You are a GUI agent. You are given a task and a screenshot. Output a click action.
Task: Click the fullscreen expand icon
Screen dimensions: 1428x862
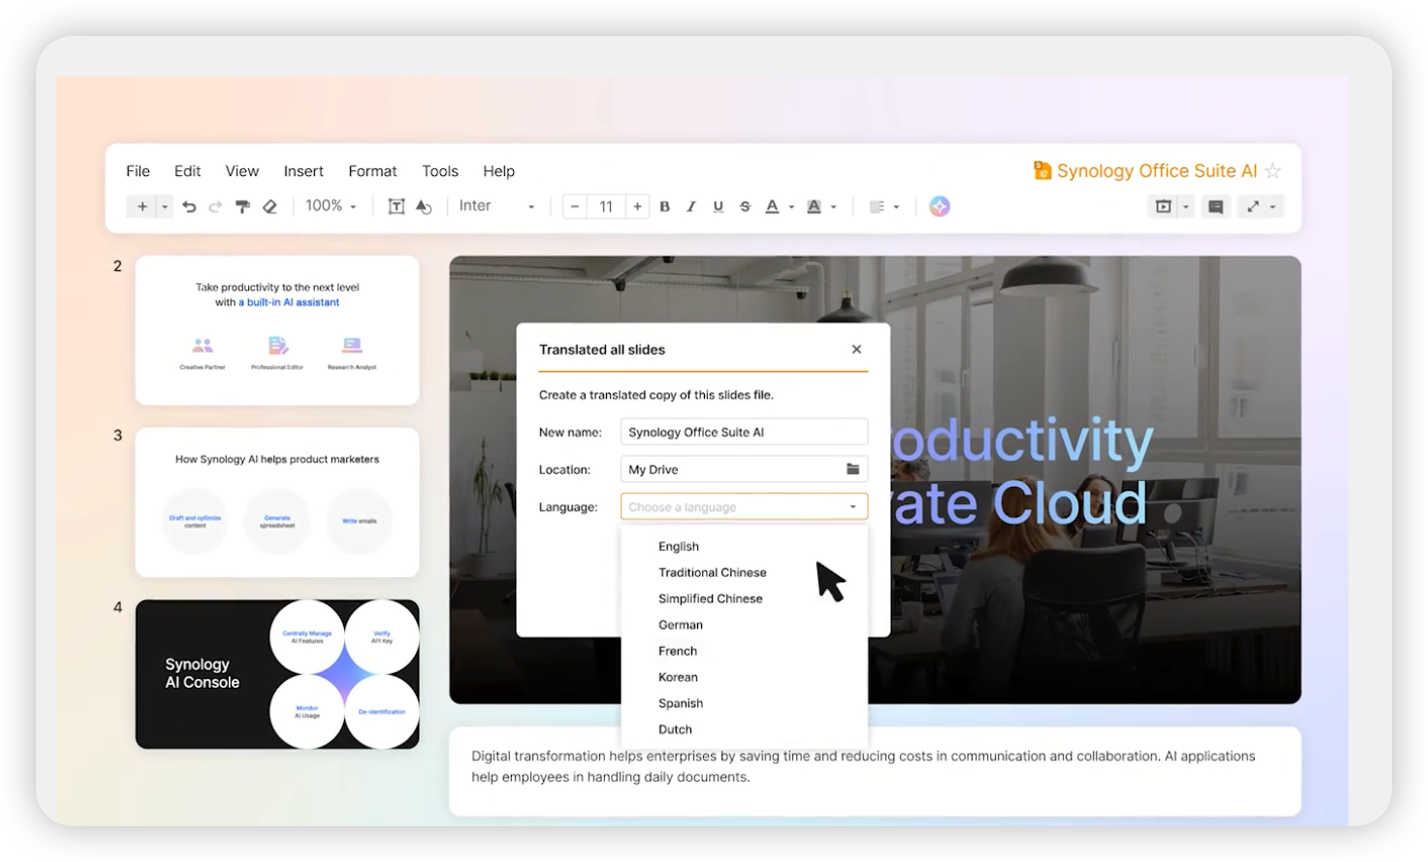point(1253,207)
